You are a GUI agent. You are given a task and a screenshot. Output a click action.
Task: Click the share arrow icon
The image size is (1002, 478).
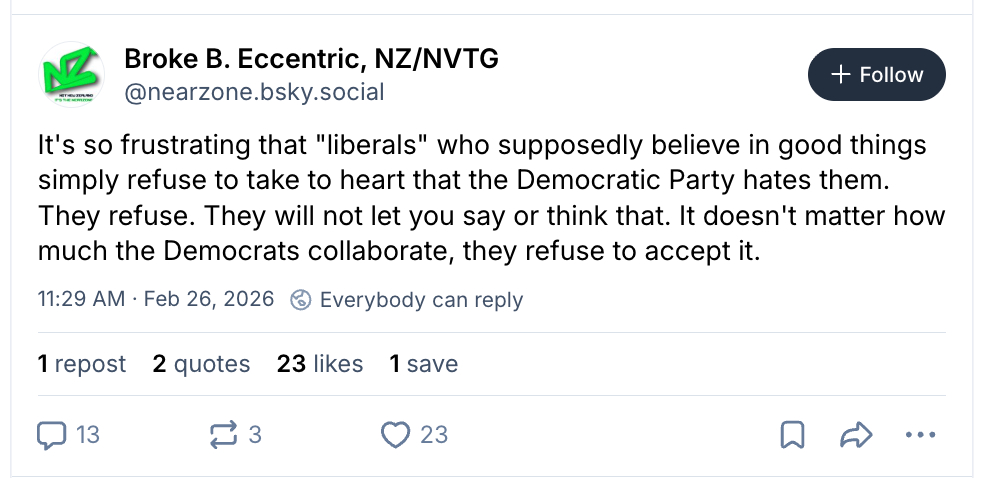pyautogui.click(x=856, y=434)
